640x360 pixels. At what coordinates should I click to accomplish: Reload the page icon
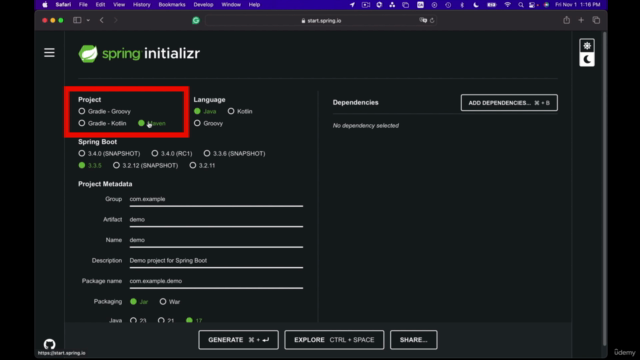pyautogui.click(x=432, y=20)
